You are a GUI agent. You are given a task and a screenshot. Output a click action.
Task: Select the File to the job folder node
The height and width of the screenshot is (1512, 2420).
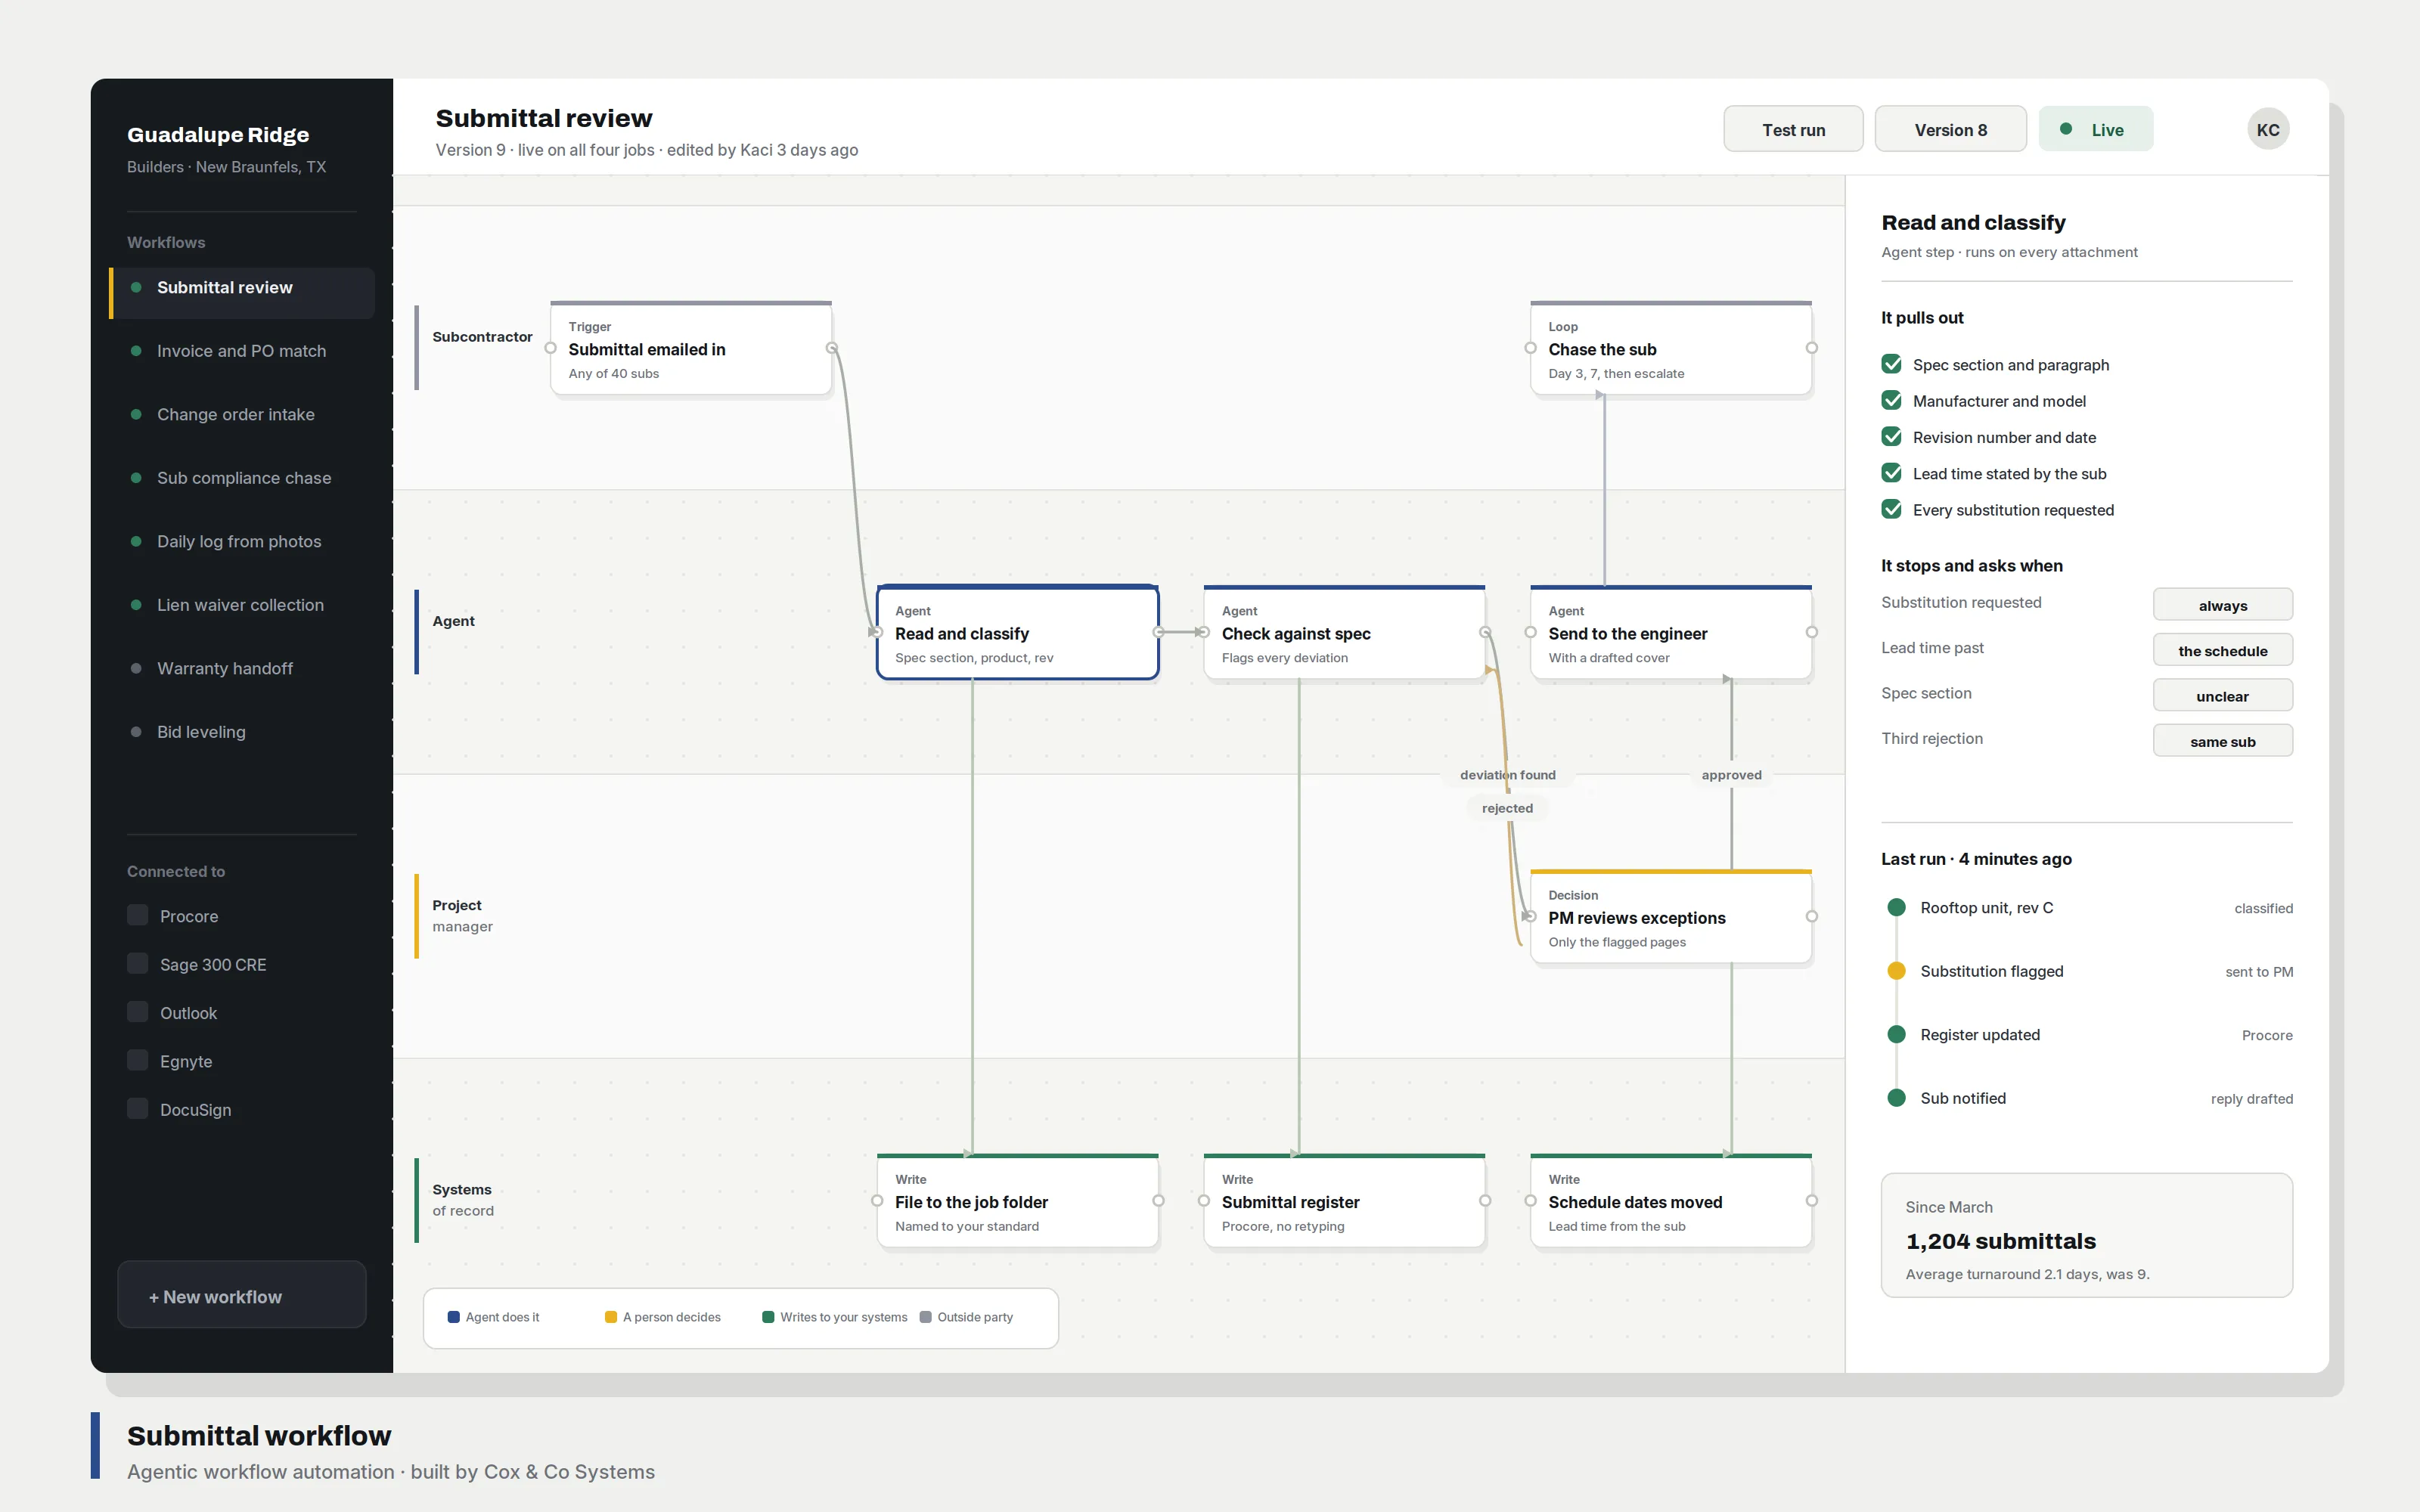point(1018,1201)
